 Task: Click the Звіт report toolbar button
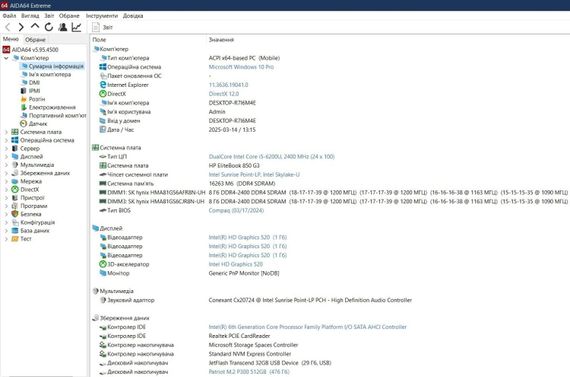pyautogui.click(x=103, y=27)
